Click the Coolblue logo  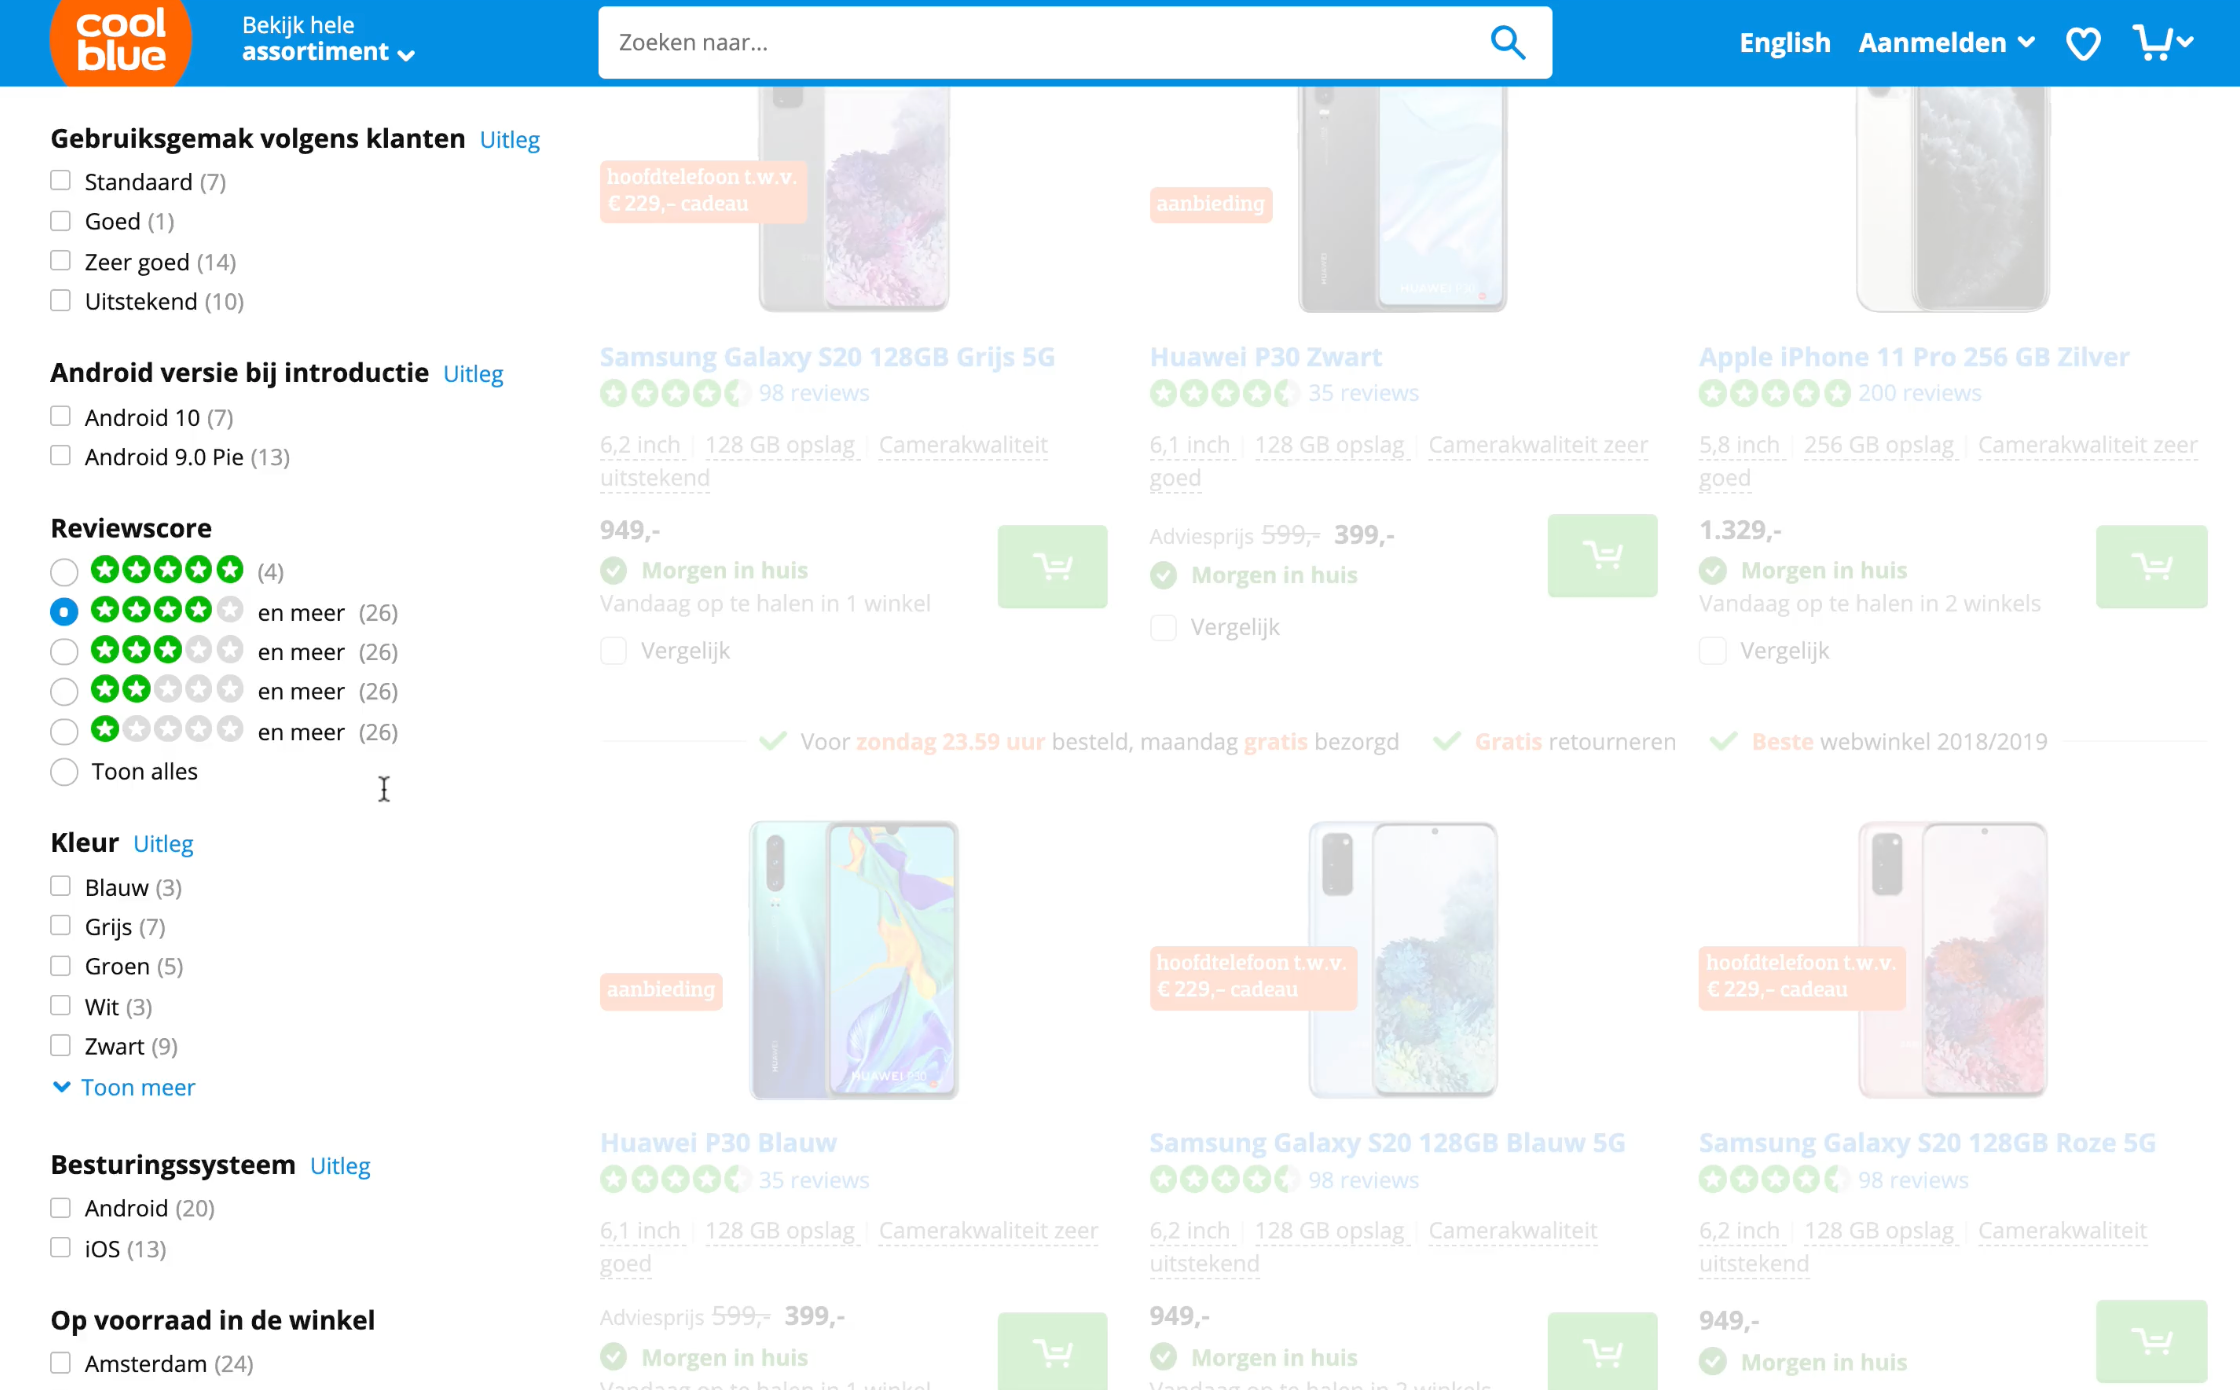point(120,42)
